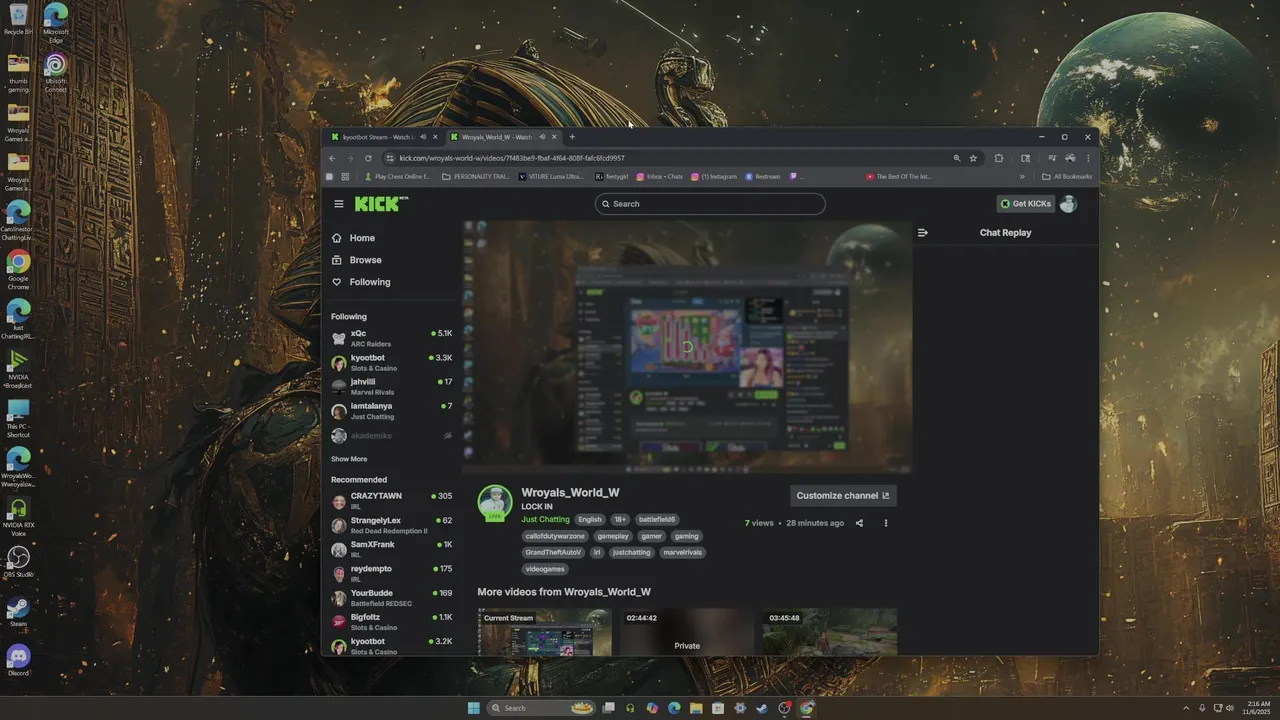
Task: Open the Restream bookmark
Action: pos(762,177)
